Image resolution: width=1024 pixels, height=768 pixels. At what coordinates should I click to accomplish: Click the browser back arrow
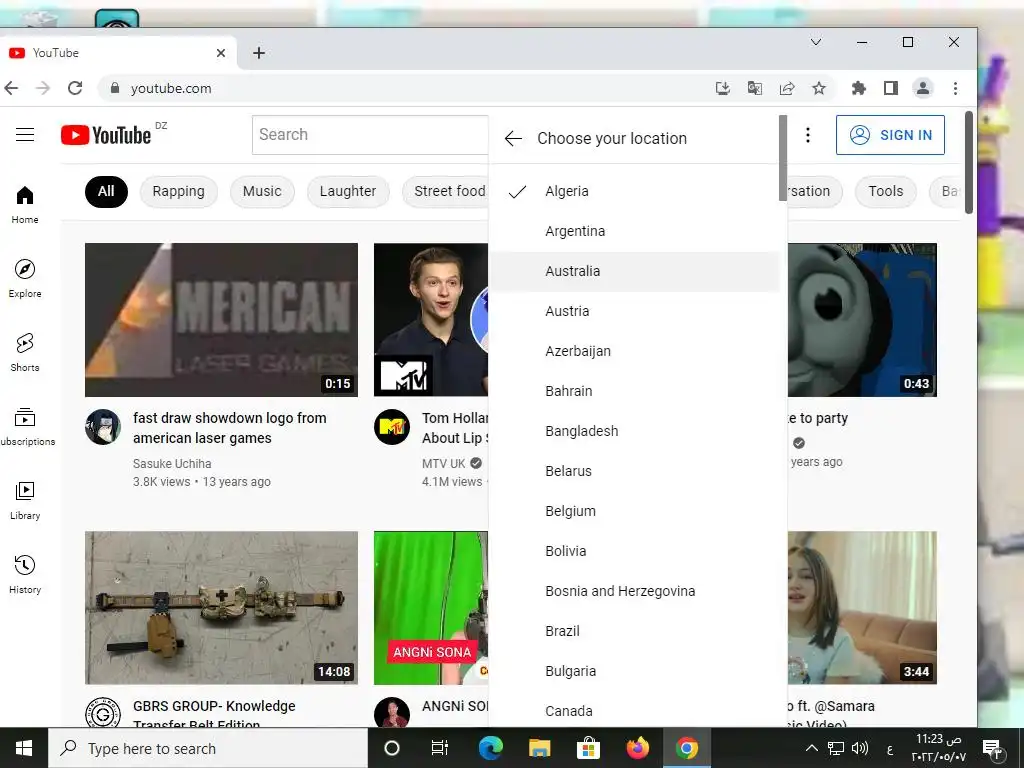pos(11,88)
